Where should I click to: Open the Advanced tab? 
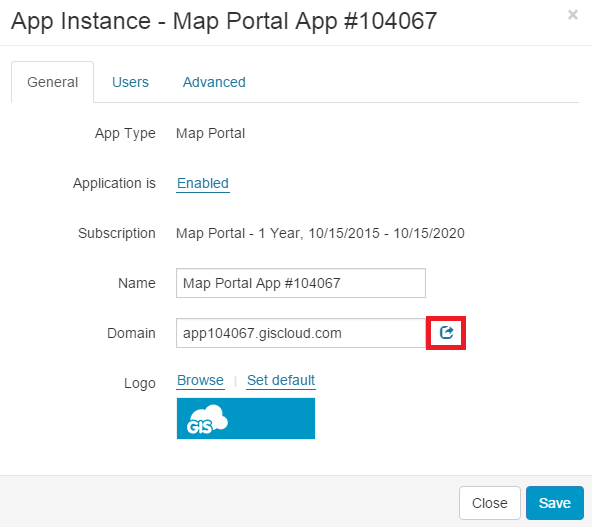214,82
